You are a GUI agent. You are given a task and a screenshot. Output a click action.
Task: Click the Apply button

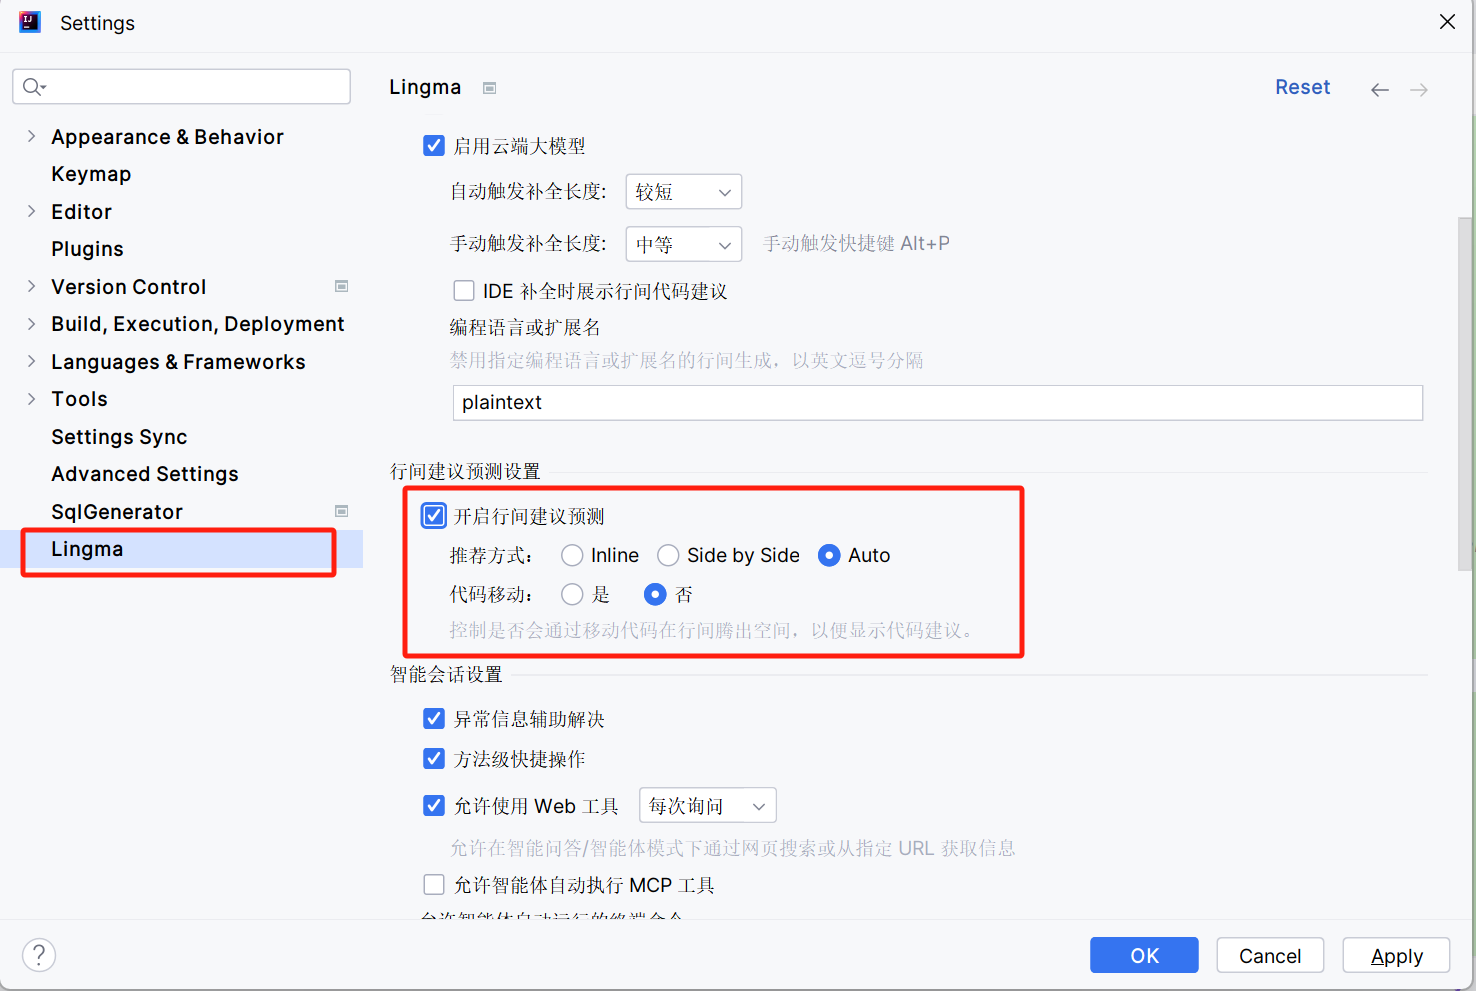point(1395,955)
